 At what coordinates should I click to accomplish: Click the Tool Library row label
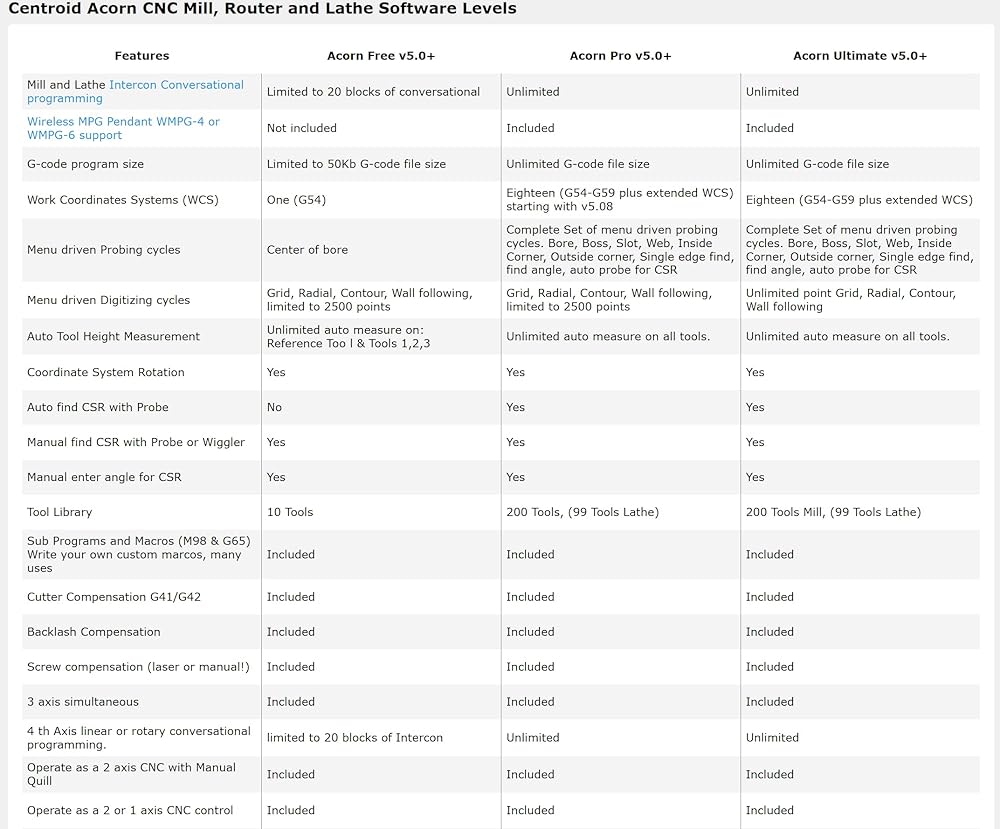(x=59, y=512)
